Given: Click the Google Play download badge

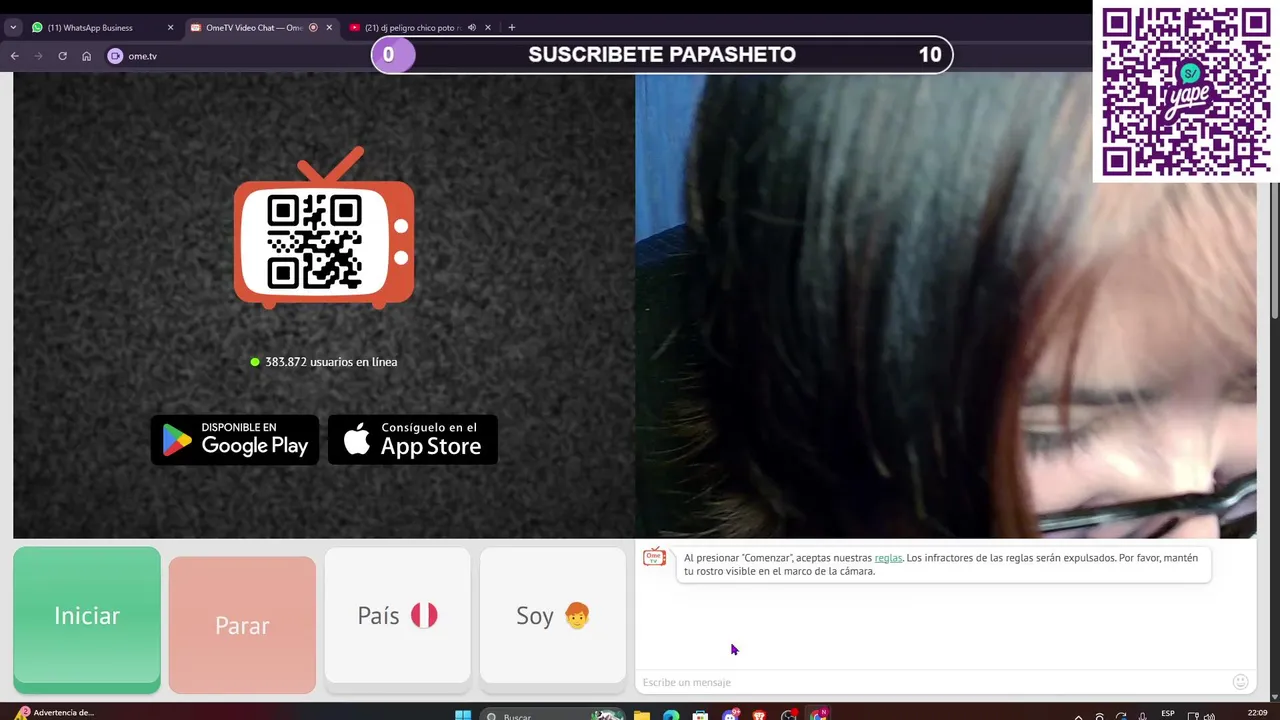Looking at the screenshot, I should pos(235,440).
